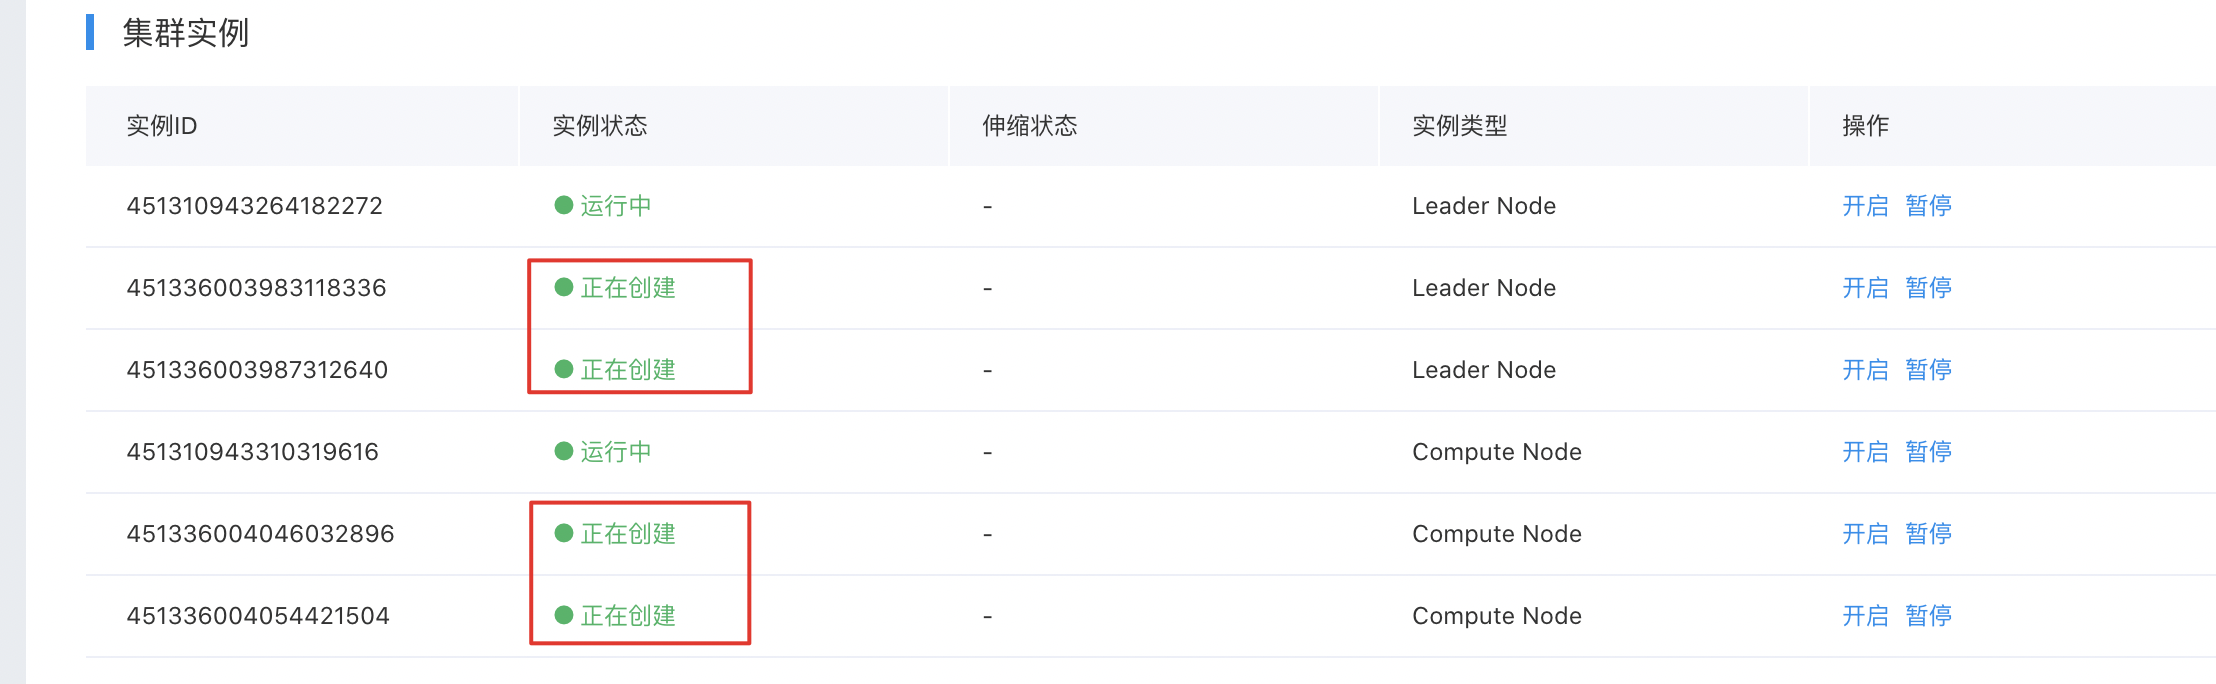Click the 集群实例 section heading
Viewport: 2216px width, 684px height.
186,33
